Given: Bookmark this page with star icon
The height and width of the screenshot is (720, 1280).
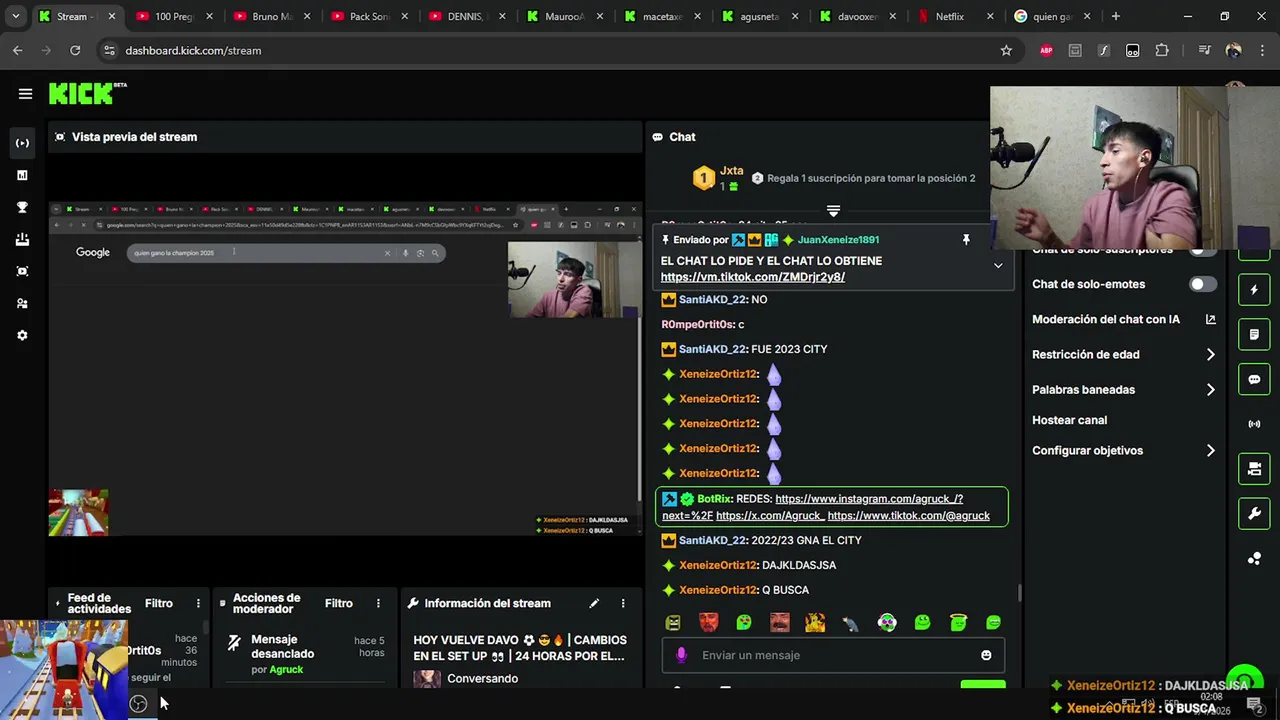Looking at the screenshot, I should [x=1006, y=50].
